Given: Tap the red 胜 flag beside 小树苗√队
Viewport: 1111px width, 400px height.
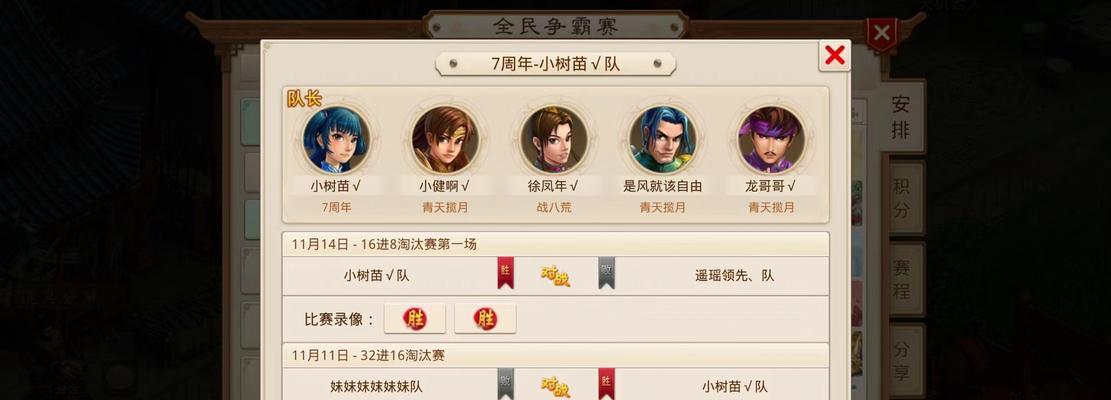Looking at the screenshot, I should click(505, 273).
